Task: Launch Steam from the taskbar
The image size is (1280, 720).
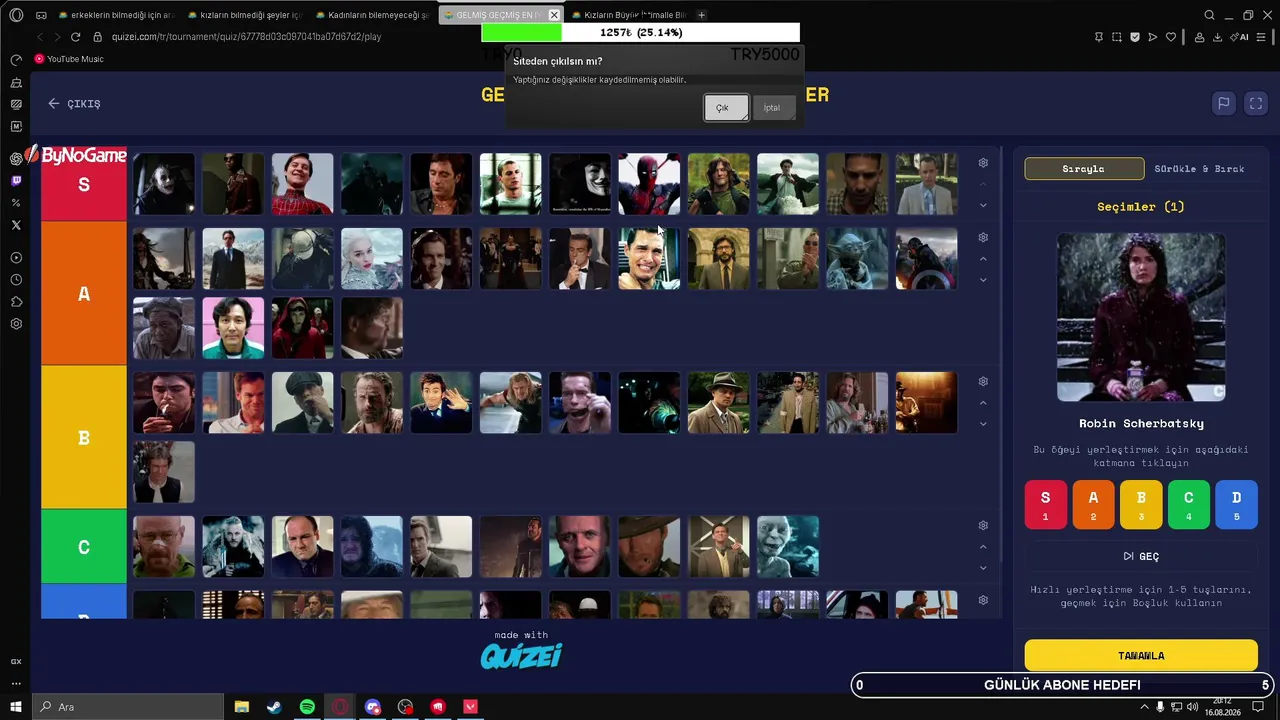Action: pyautogui.click(x=274, y=707)
